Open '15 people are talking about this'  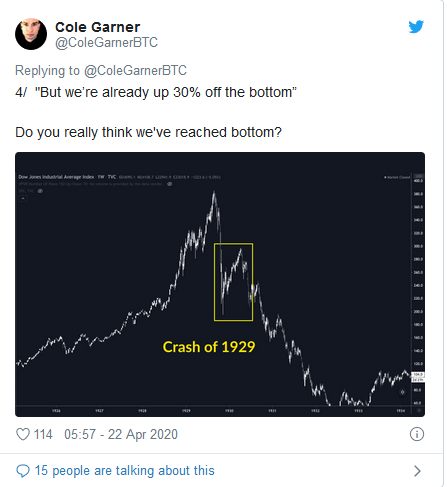[125, 471]
